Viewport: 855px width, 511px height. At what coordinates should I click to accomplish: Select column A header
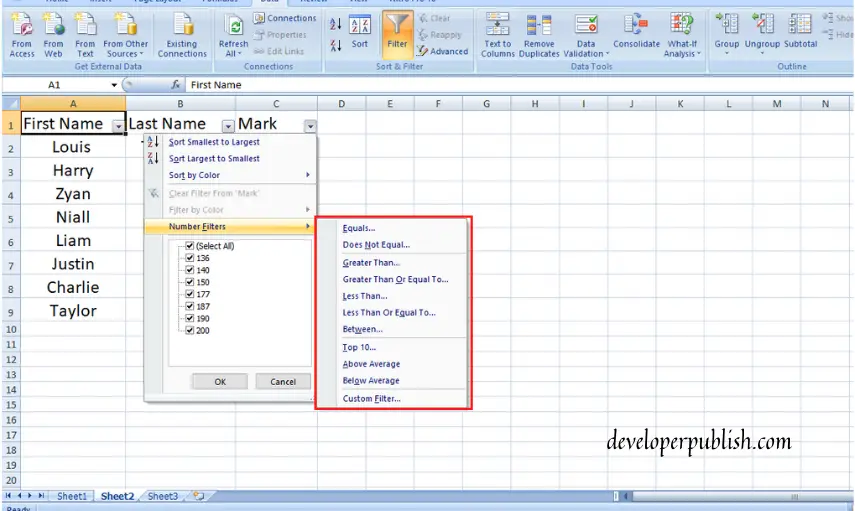tap(73, 104)
